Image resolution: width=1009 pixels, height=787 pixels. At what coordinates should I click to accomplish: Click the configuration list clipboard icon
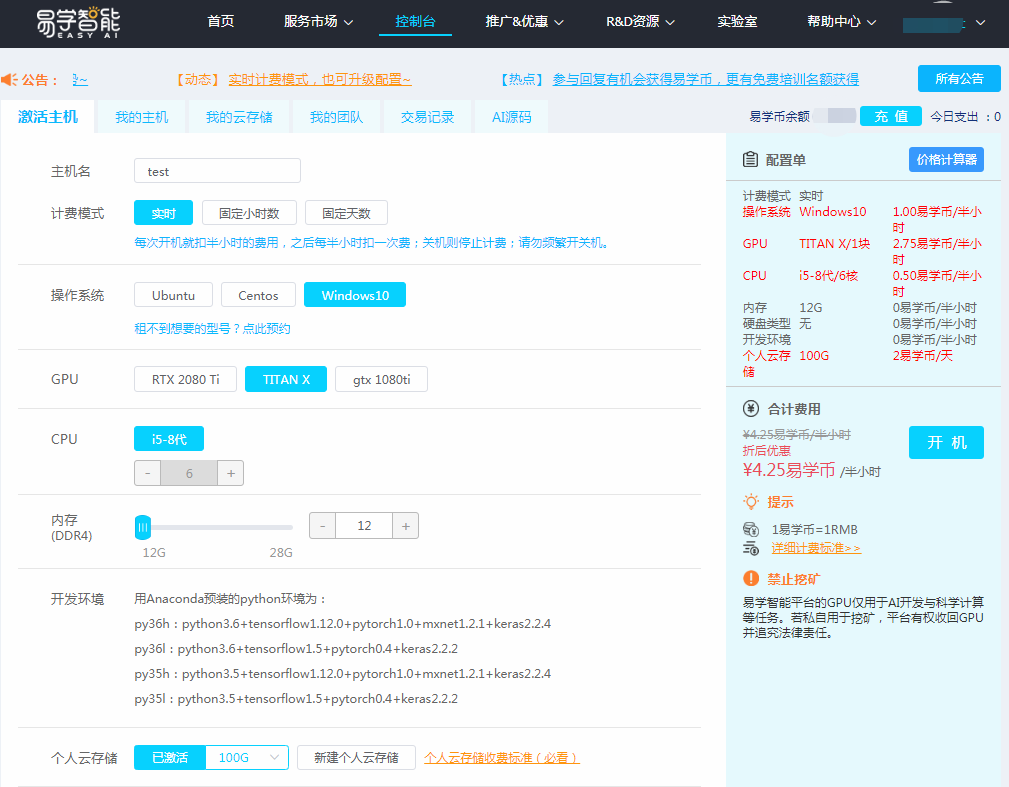[x=750, y=160]
